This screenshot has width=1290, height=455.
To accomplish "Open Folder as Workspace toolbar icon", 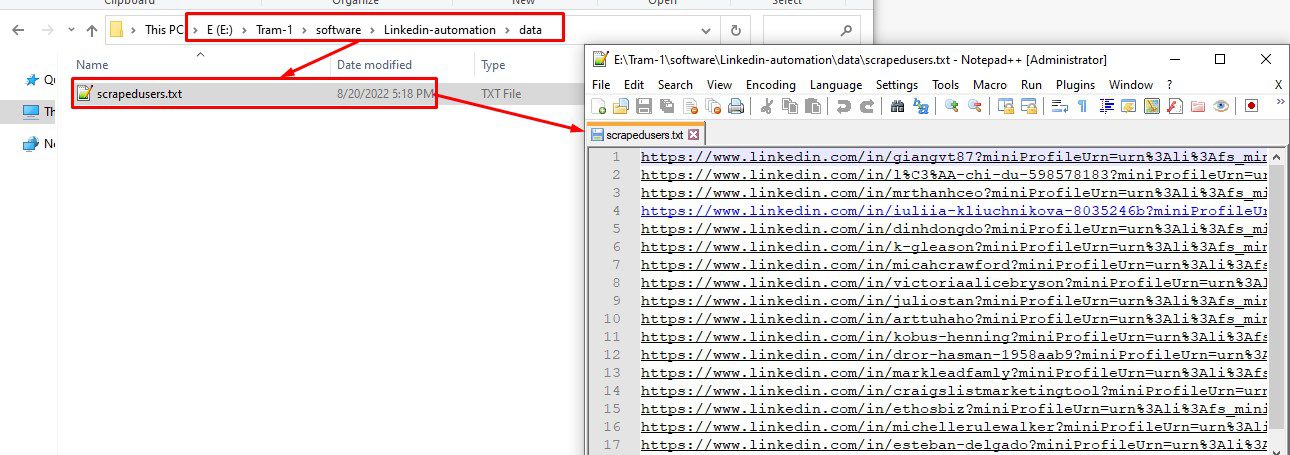I will 1198,106.
